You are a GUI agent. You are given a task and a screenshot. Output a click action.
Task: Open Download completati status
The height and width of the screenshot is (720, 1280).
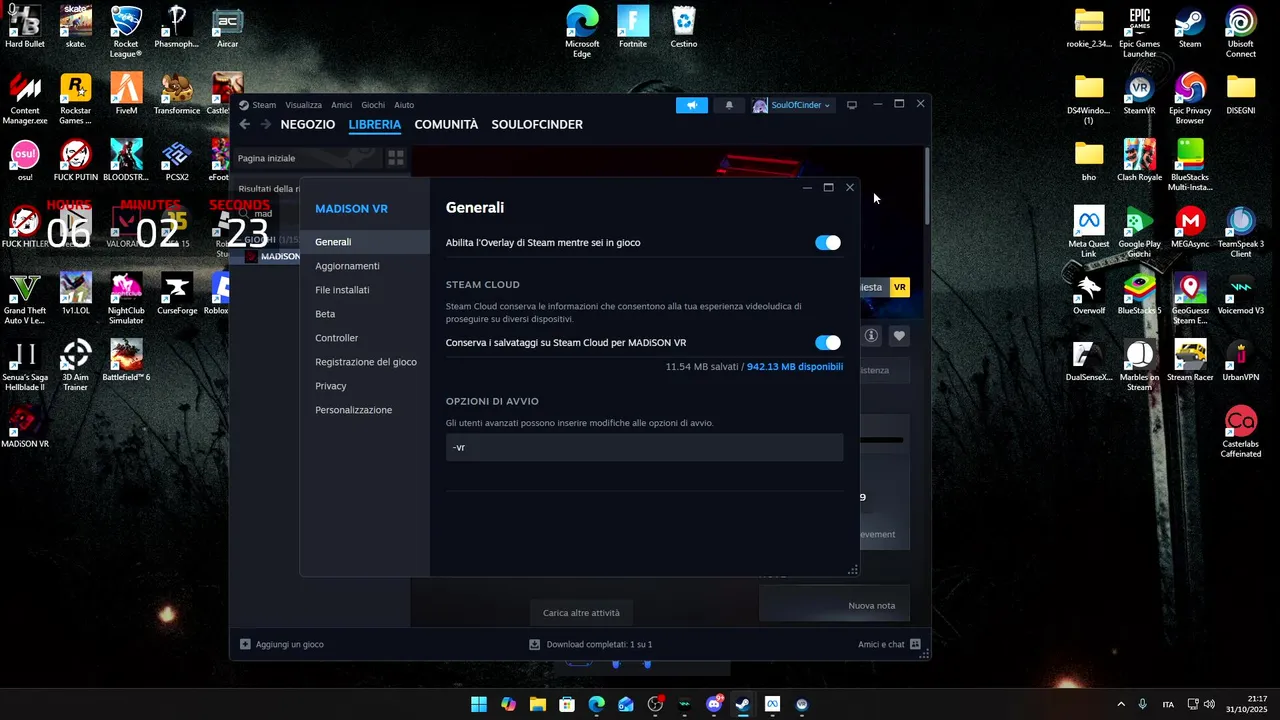[x=599, y=644]
